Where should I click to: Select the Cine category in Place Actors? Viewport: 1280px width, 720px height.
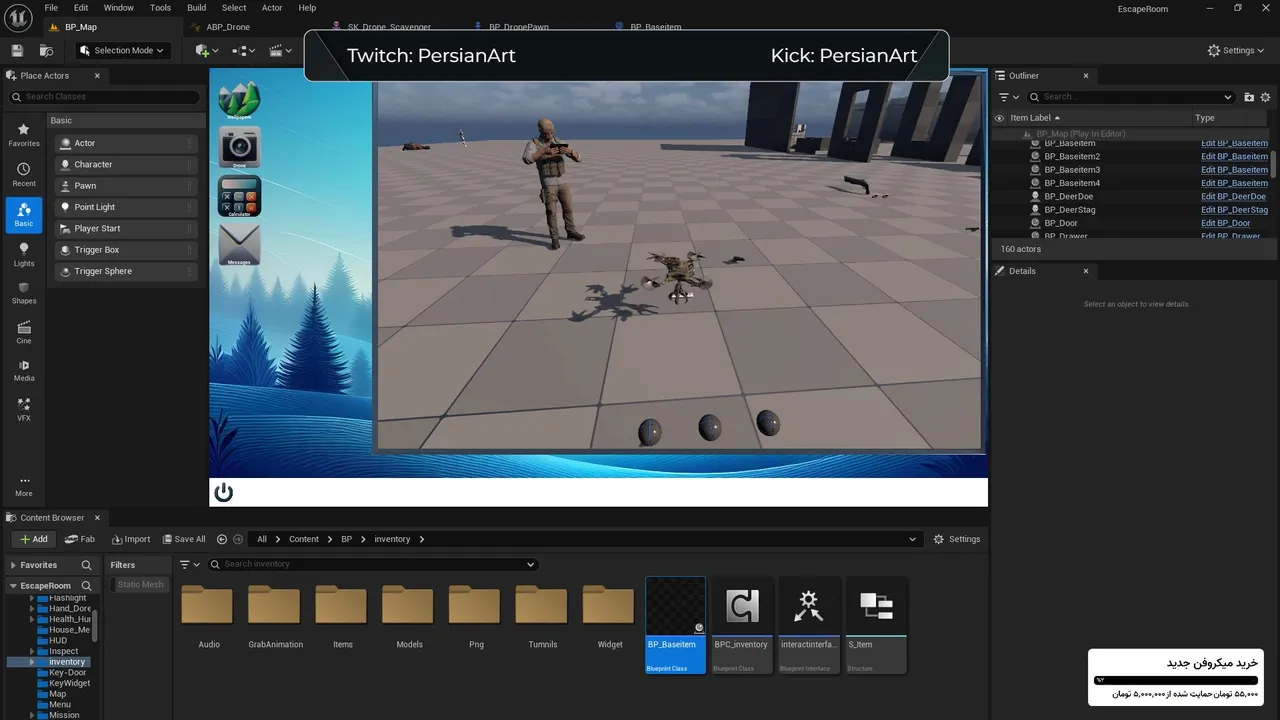point(24,332)
